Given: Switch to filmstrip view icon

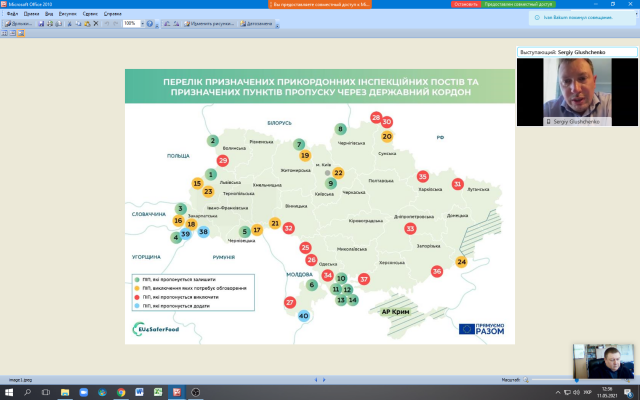Looking at the screenshot, I should point(12,32).
